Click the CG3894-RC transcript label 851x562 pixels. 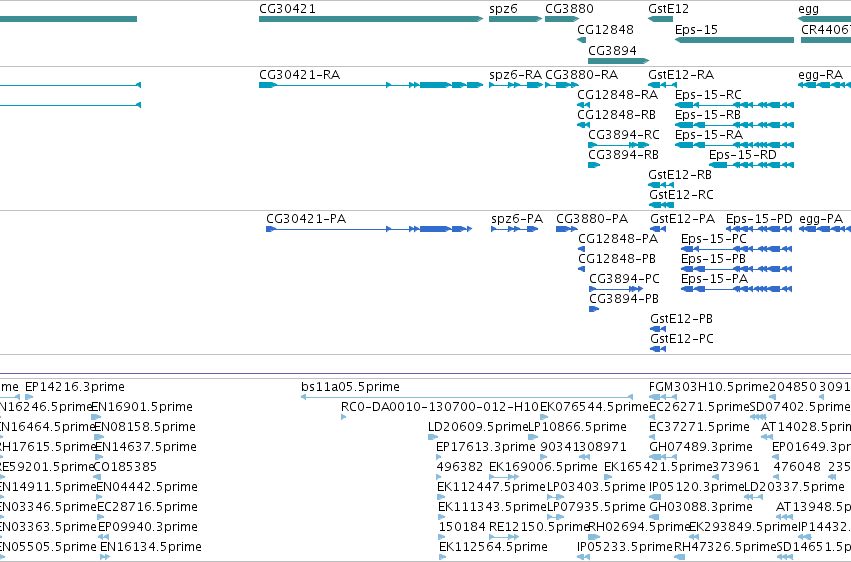[x=624, y=135]
